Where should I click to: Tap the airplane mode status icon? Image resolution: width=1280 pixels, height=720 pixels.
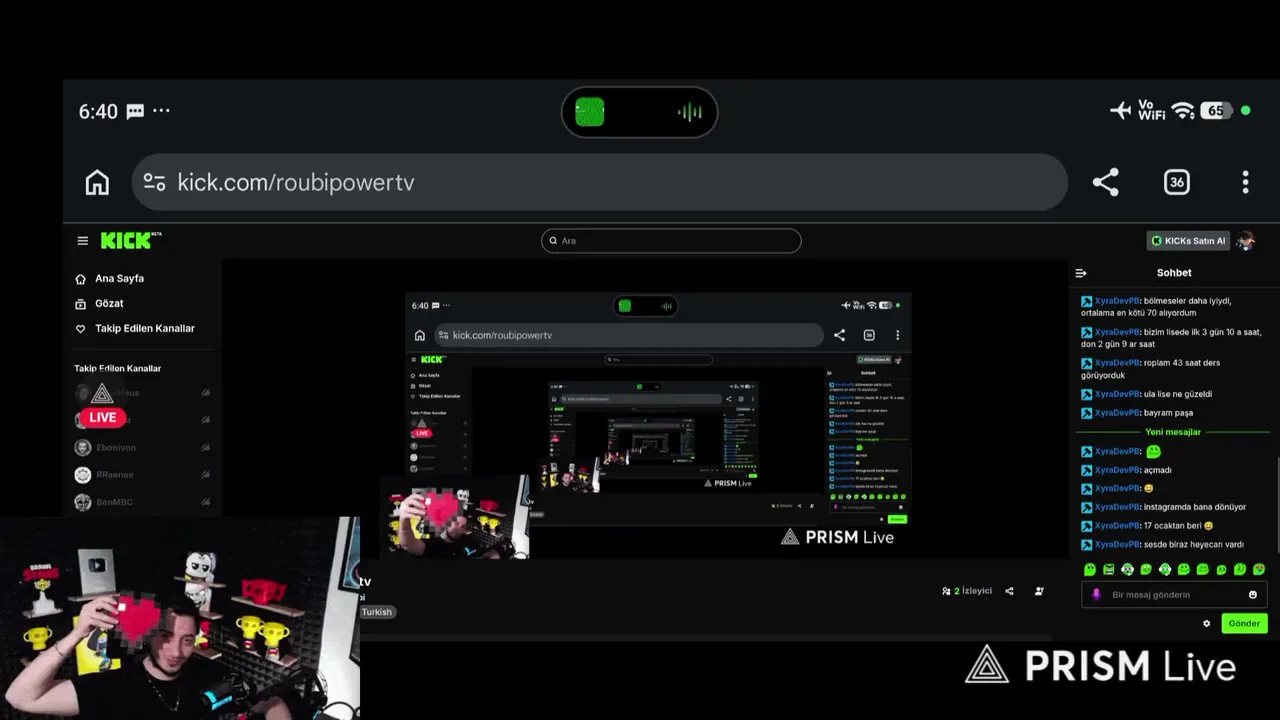[1121, 111]
